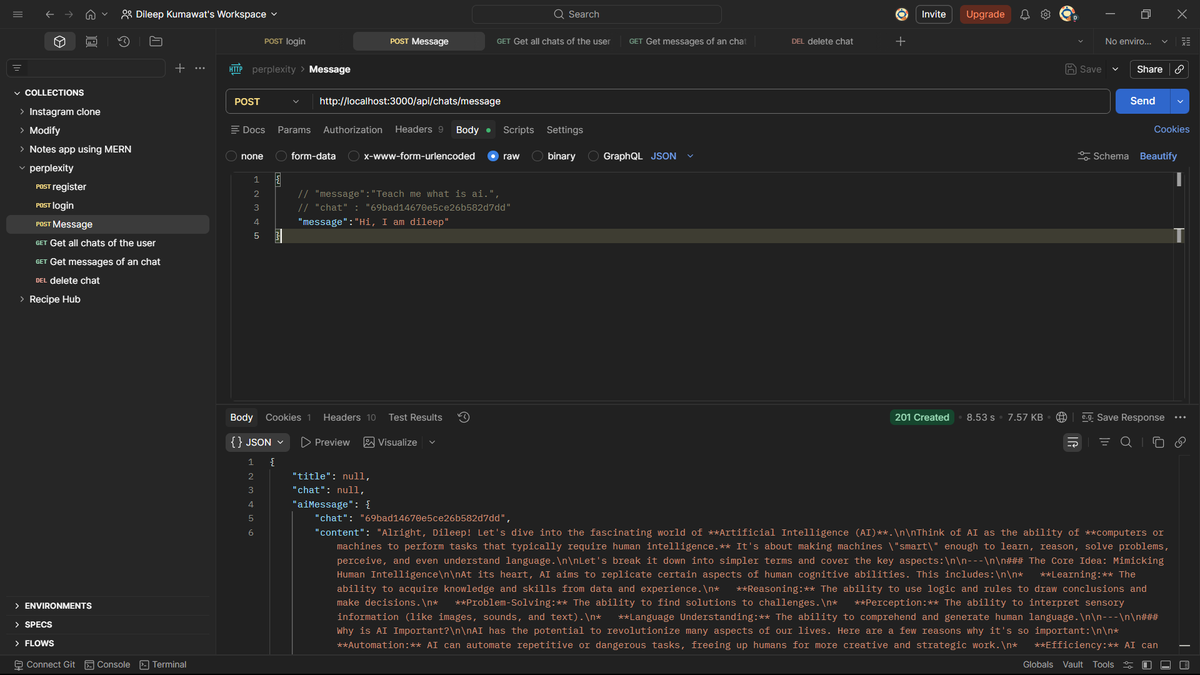Click the Upgrade button
The width and height of the screenshot is (1200, 675).
(985, 14)
